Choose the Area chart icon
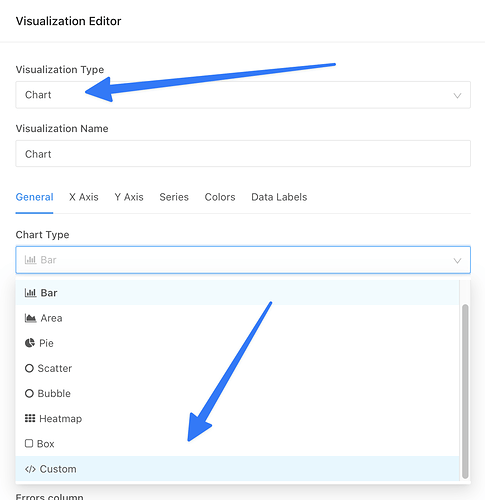This screenshot has height=500, width=485. point(30,318)
